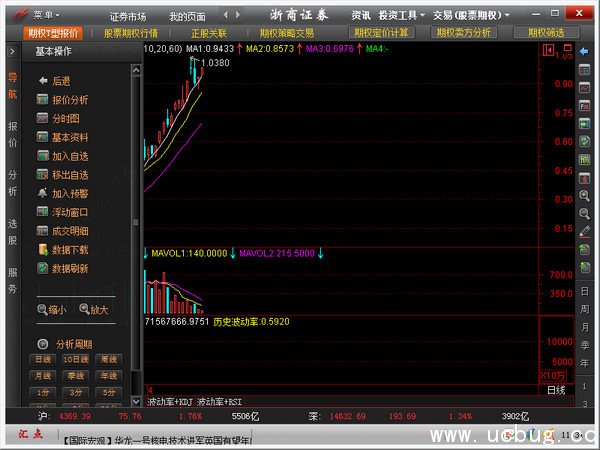Viewport: 600px width, 450px height.
Task: Click the zoom-out magnifier in right toolbar
Action: (584, 214)
